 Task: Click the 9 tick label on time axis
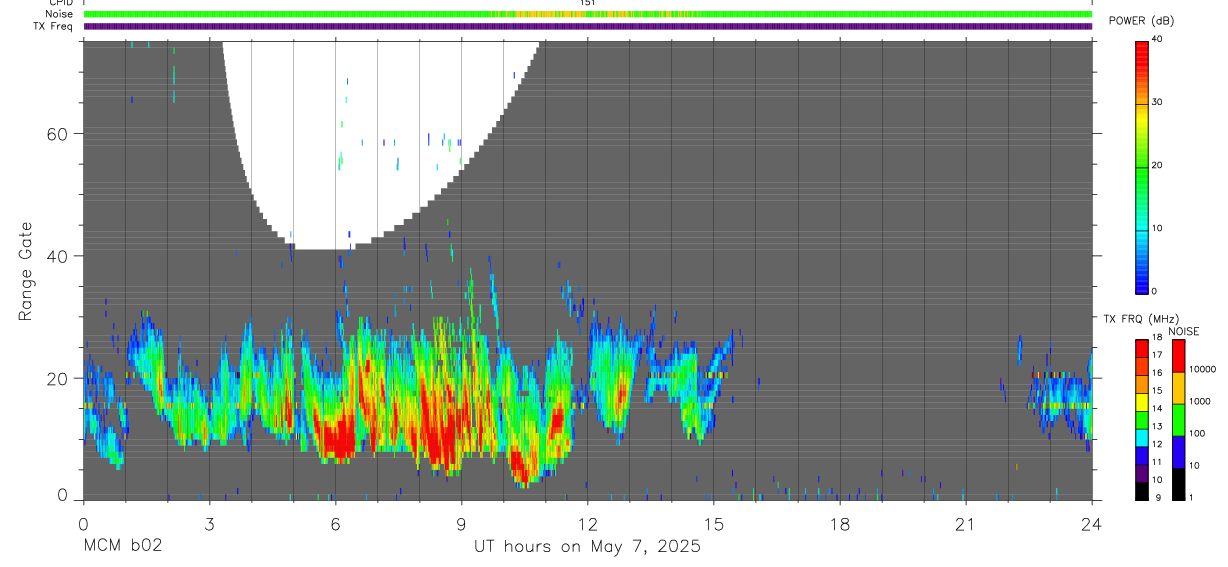(x=461, y=524)
